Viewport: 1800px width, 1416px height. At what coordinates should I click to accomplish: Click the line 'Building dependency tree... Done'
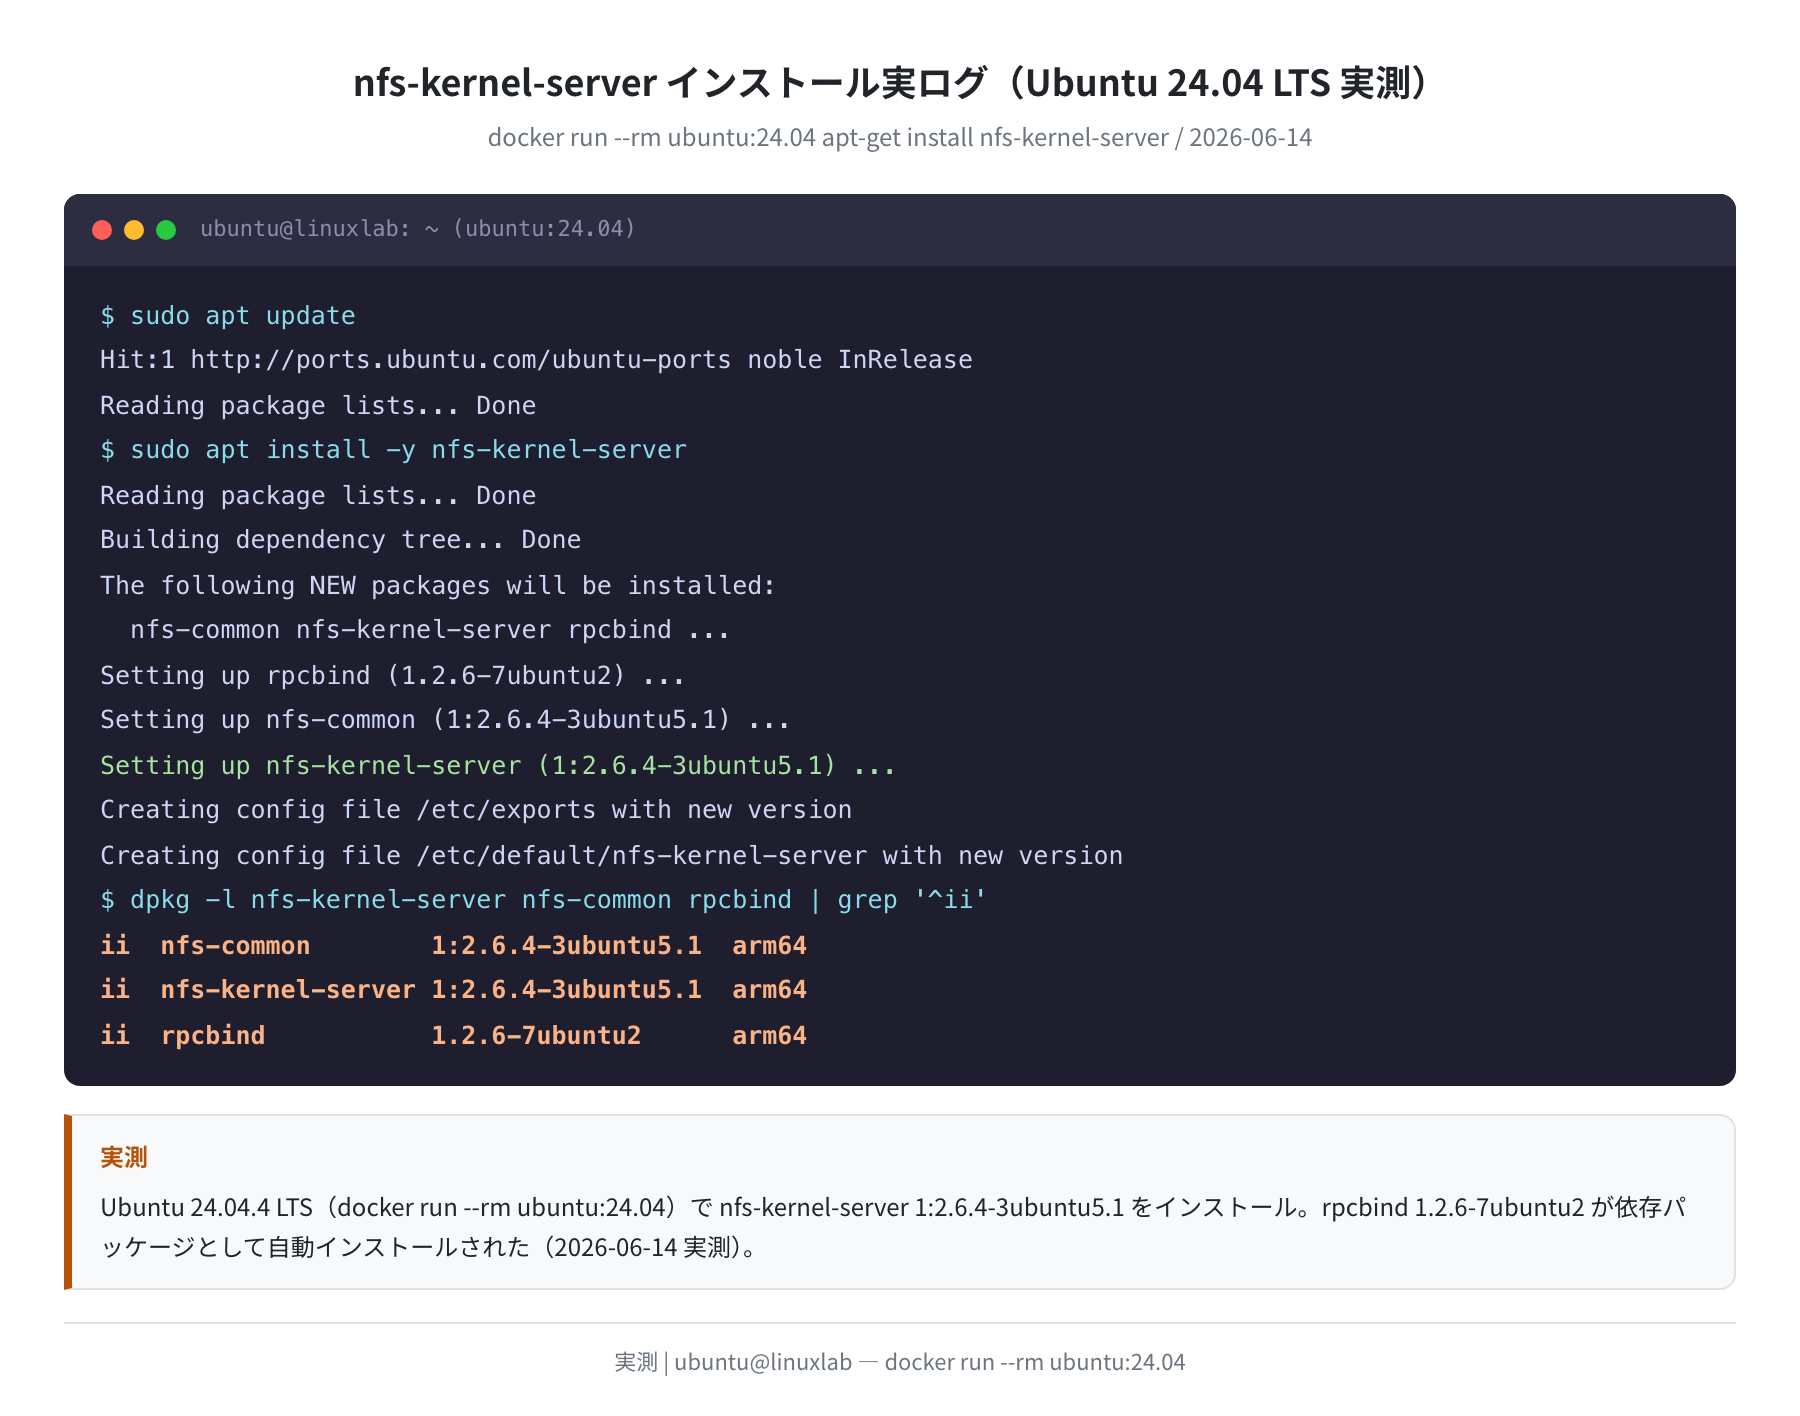340,540
